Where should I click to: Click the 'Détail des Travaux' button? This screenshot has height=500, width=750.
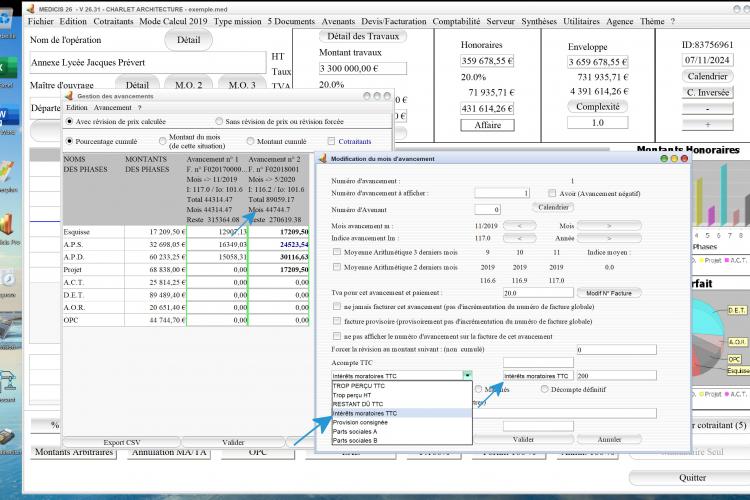pos(363,36)
